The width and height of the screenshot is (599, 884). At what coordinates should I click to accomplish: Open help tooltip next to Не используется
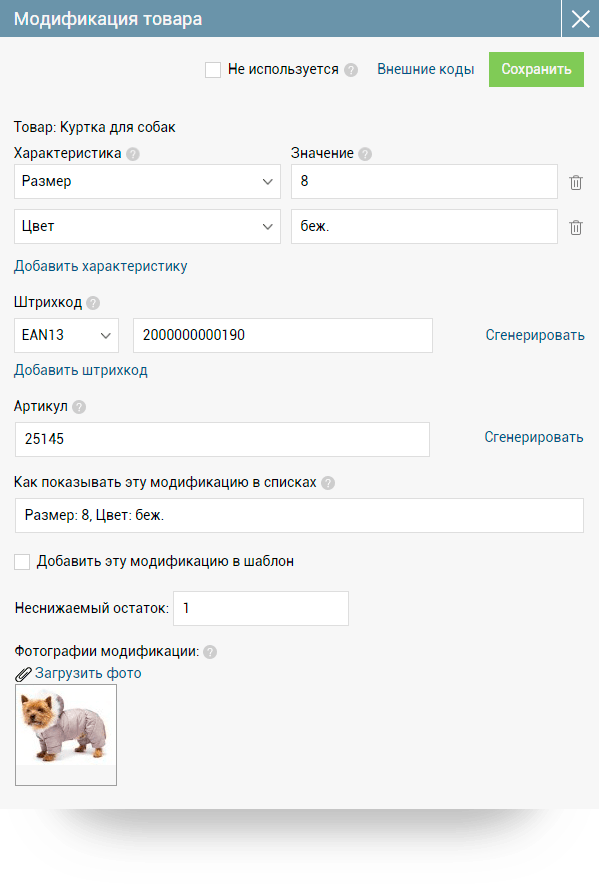pos(349,69)
